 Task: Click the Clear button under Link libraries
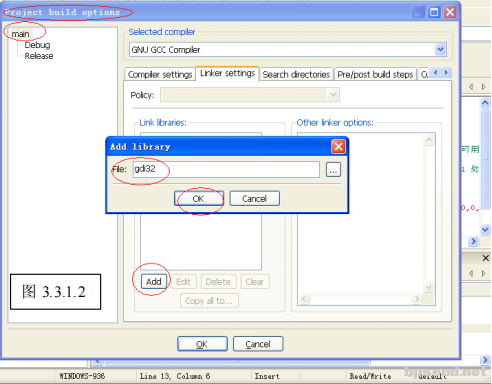[x=255, y=282]
